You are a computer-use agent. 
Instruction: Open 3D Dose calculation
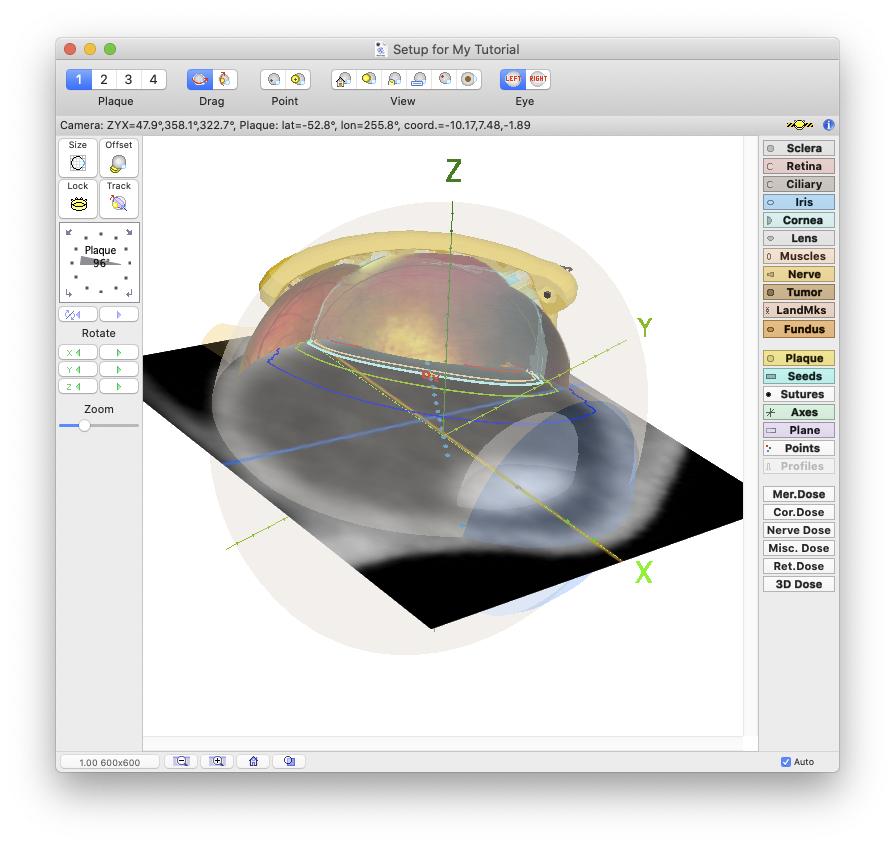coord(799,584)
